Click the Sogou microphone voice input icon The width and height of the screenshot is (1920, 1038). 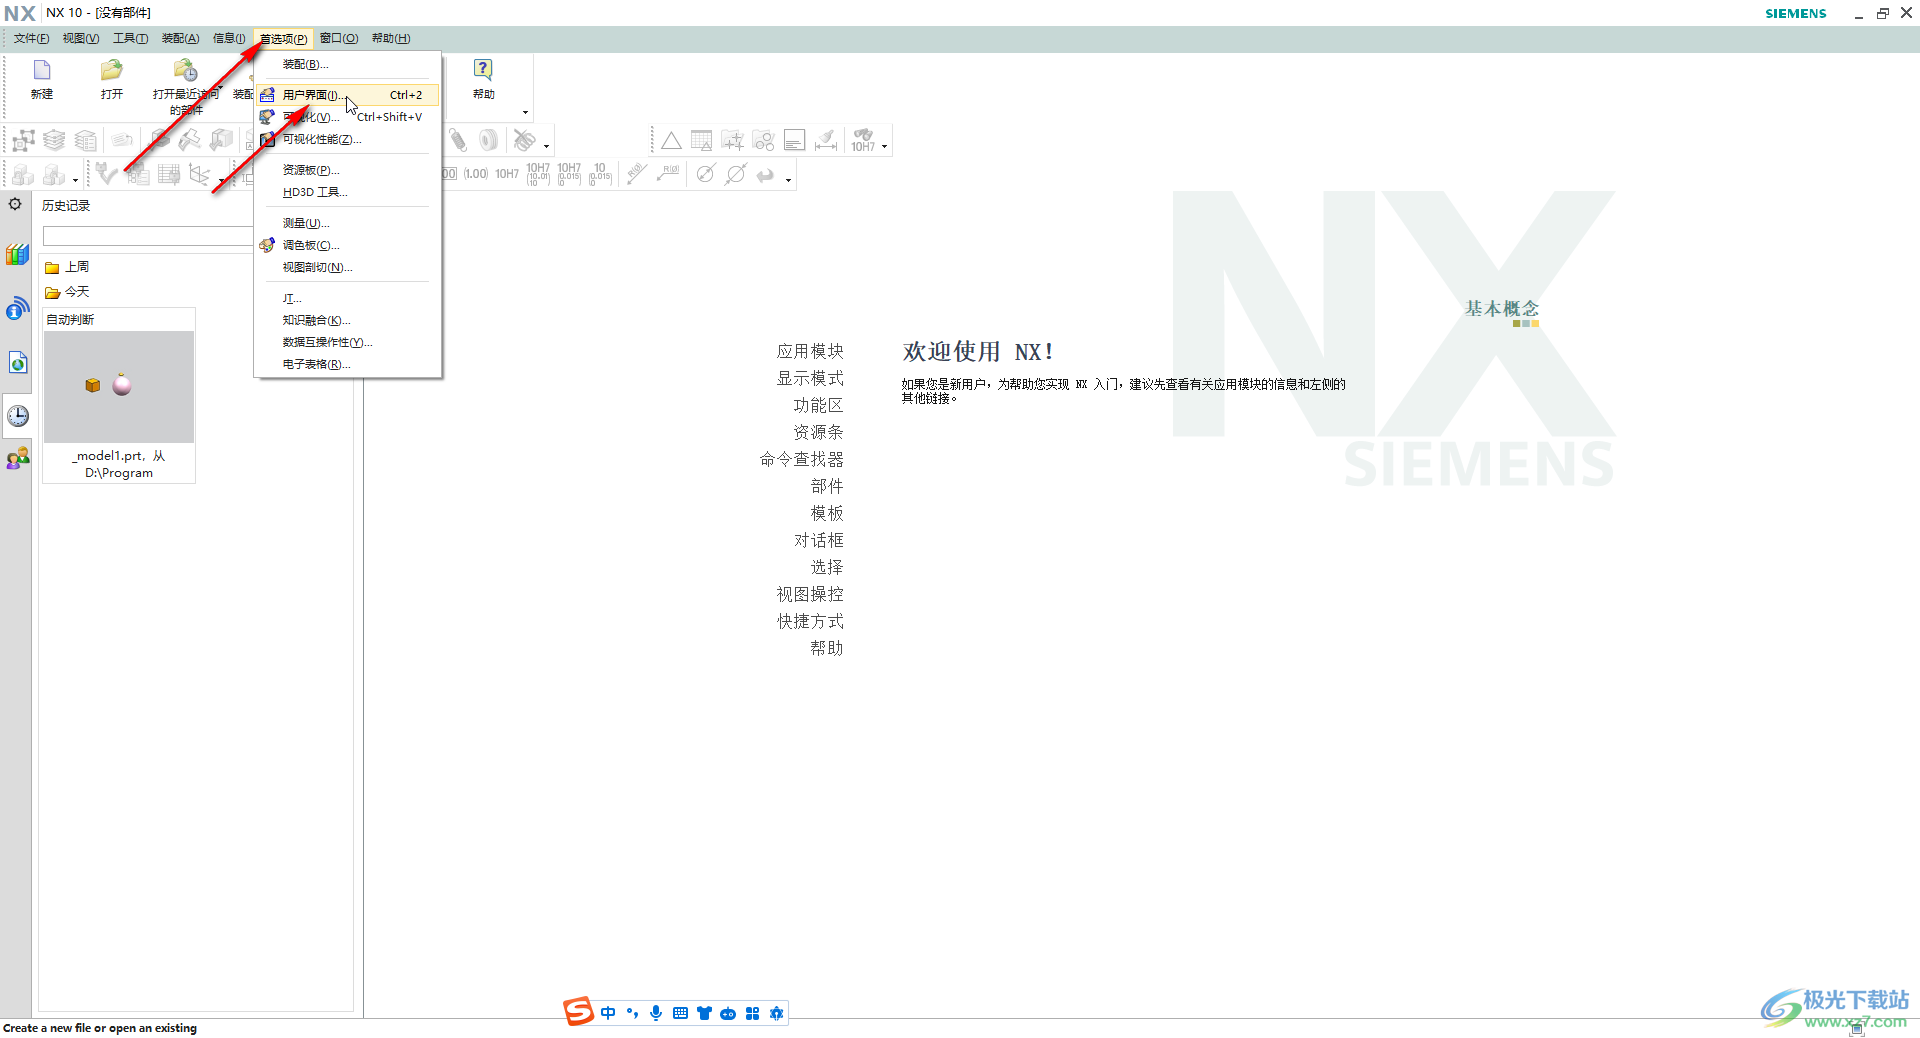click(x=656, y=1013)
